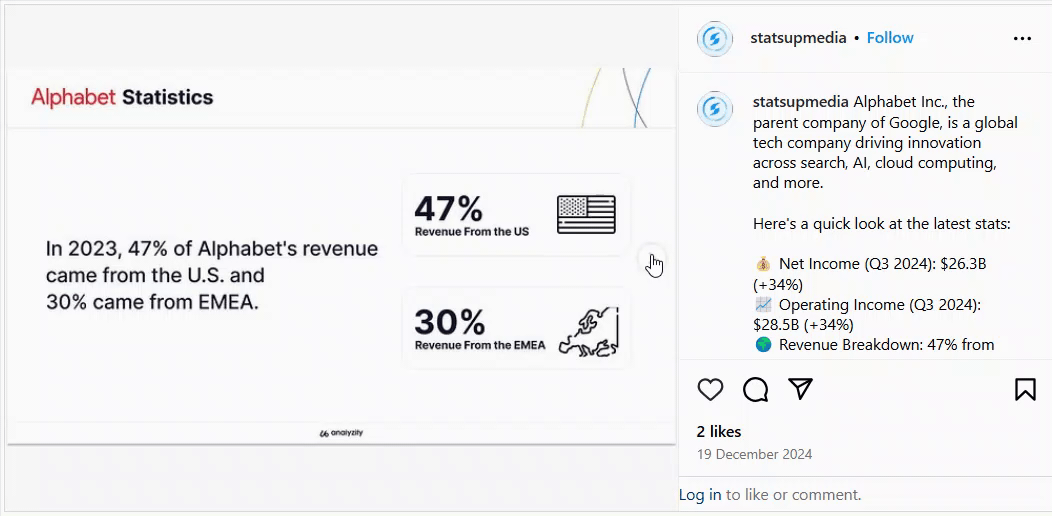
Task: Click the 'Operating Income (Q3 2024)' caption line
Action: click(867, 315)
